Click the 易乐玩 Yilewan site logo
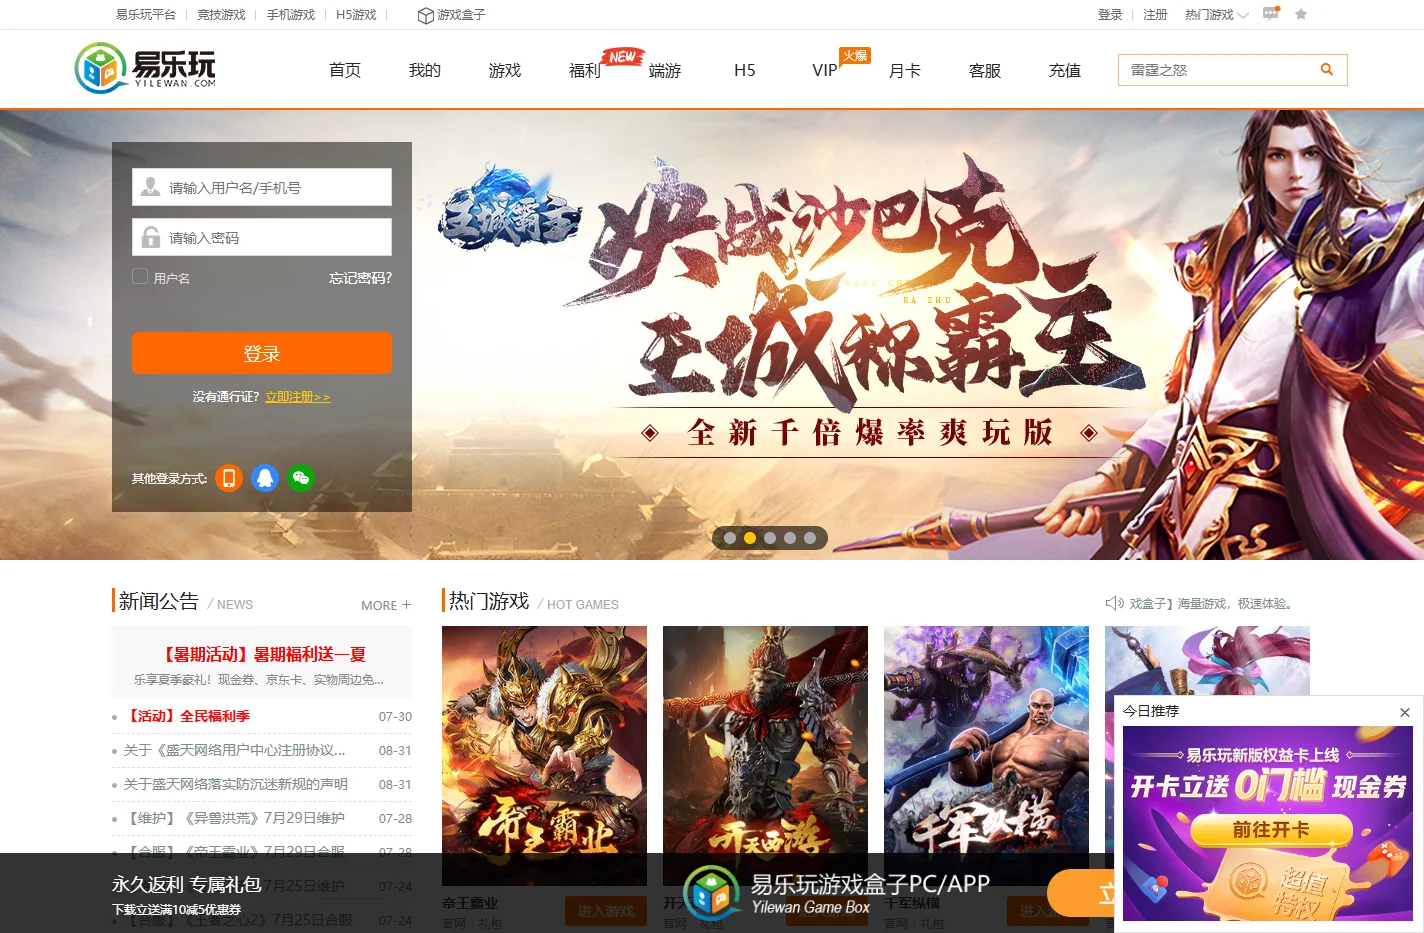 (145, 68)
